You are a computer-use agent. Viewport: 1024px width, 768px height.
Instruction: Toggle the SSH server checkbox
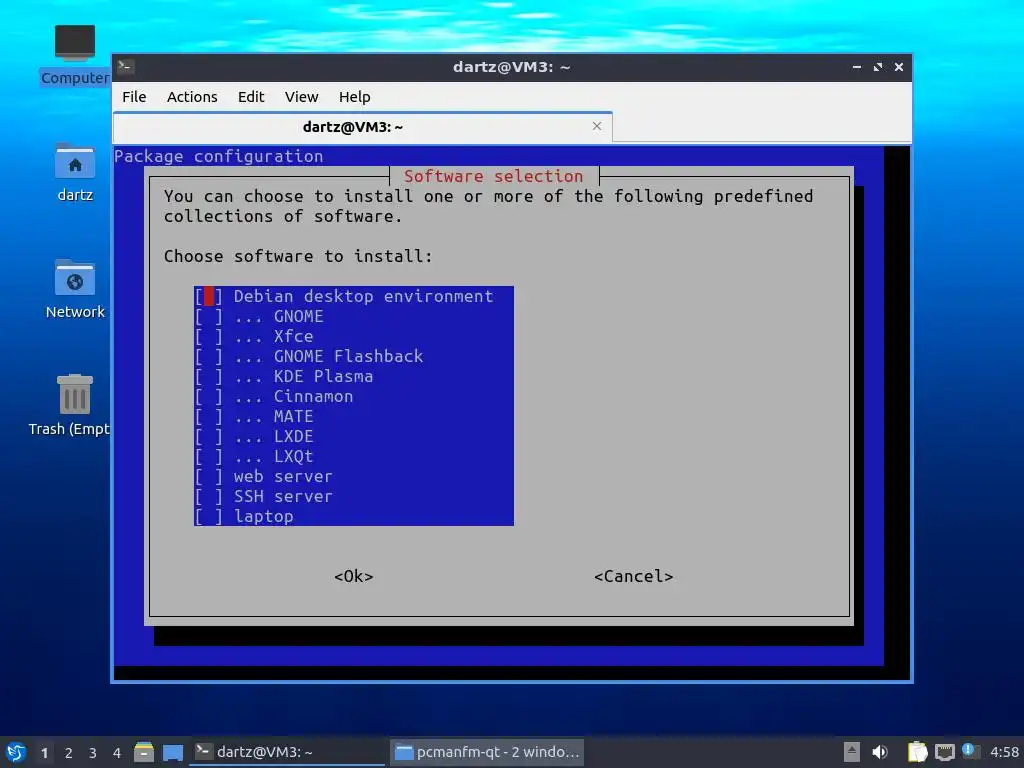209,496
